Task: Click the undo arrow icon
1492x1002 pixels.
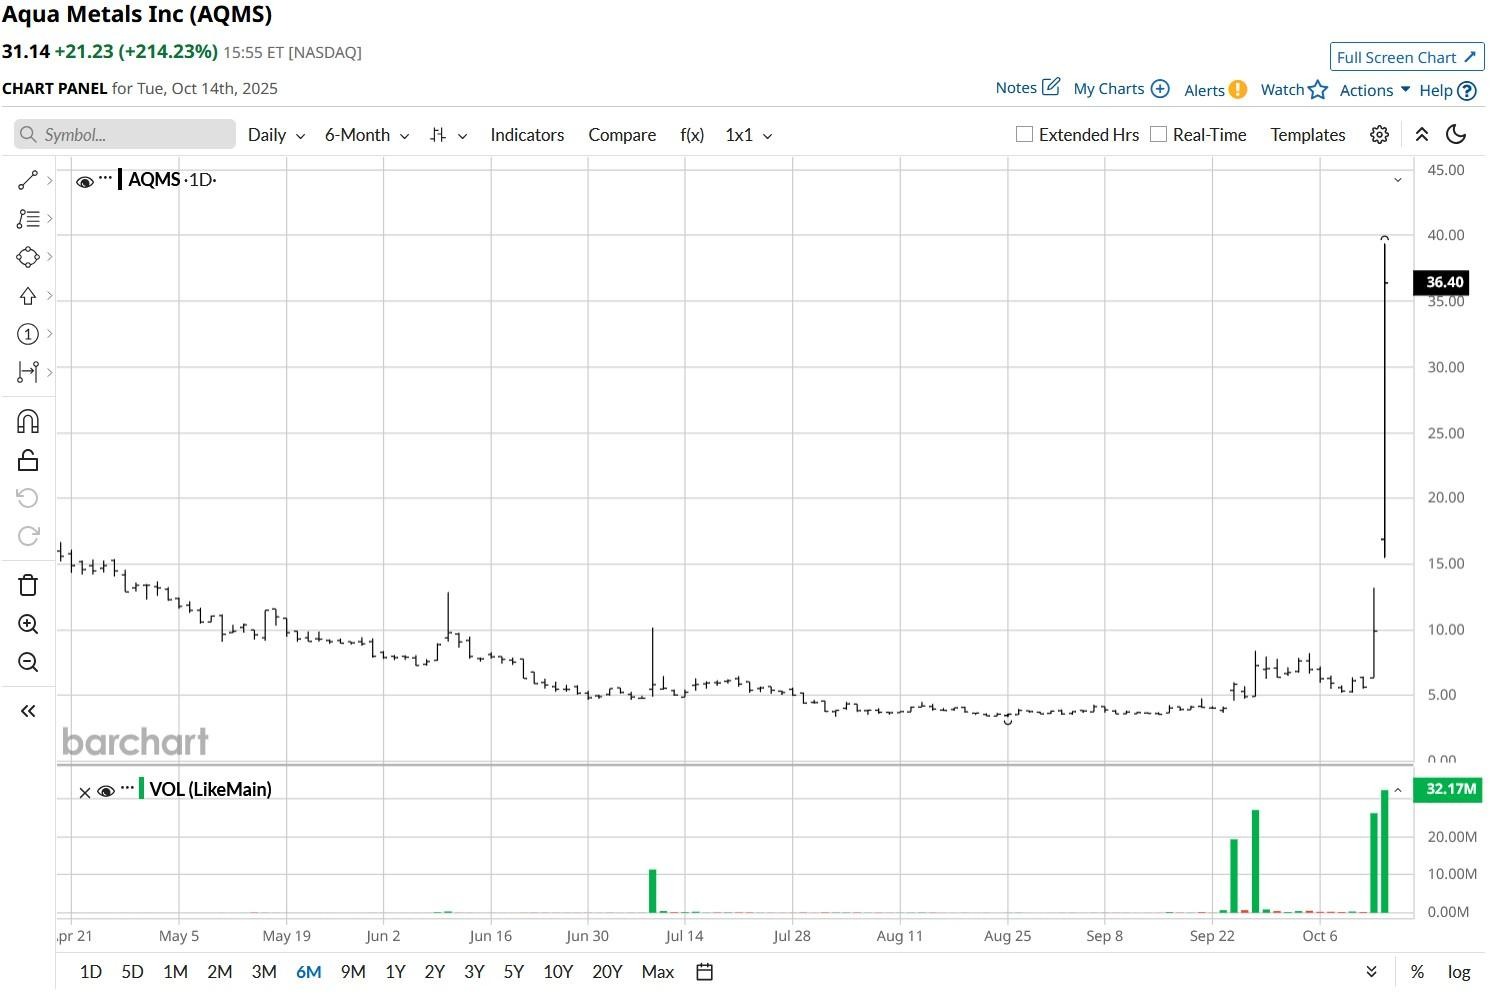Action: [28, 498]
